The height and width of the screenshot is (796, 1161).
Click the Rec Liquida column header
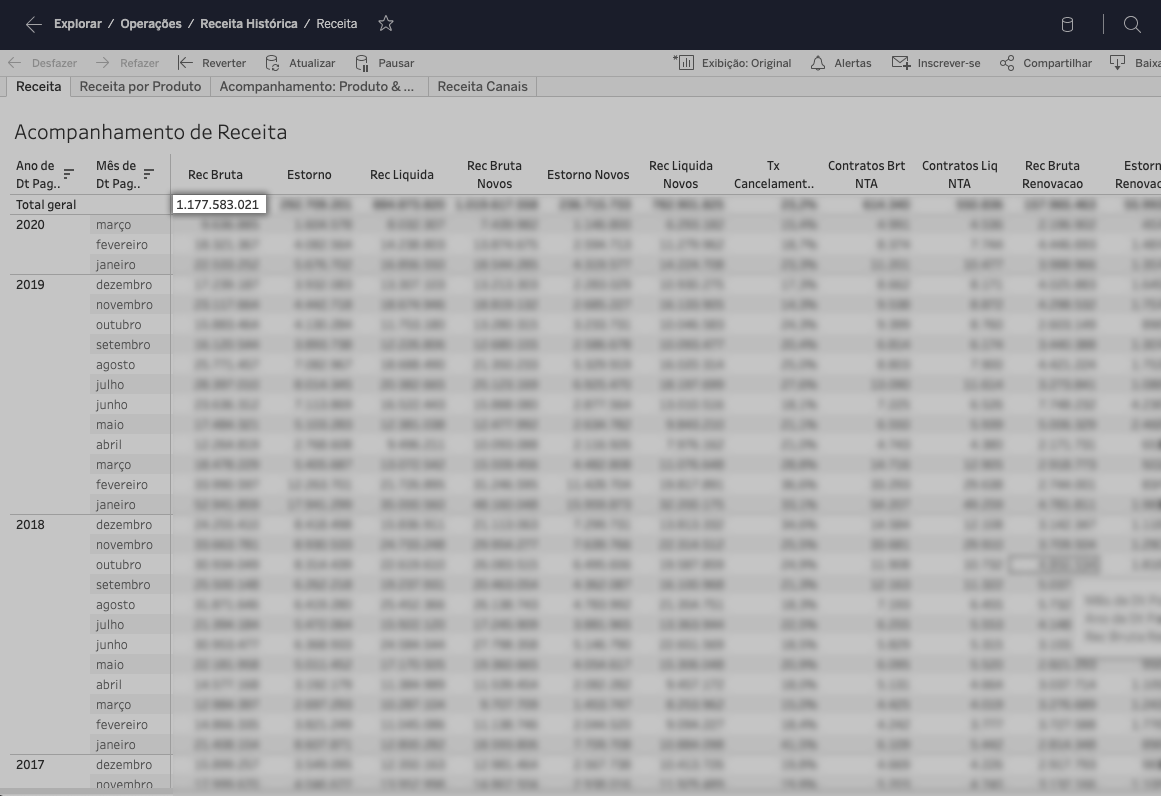402,175
